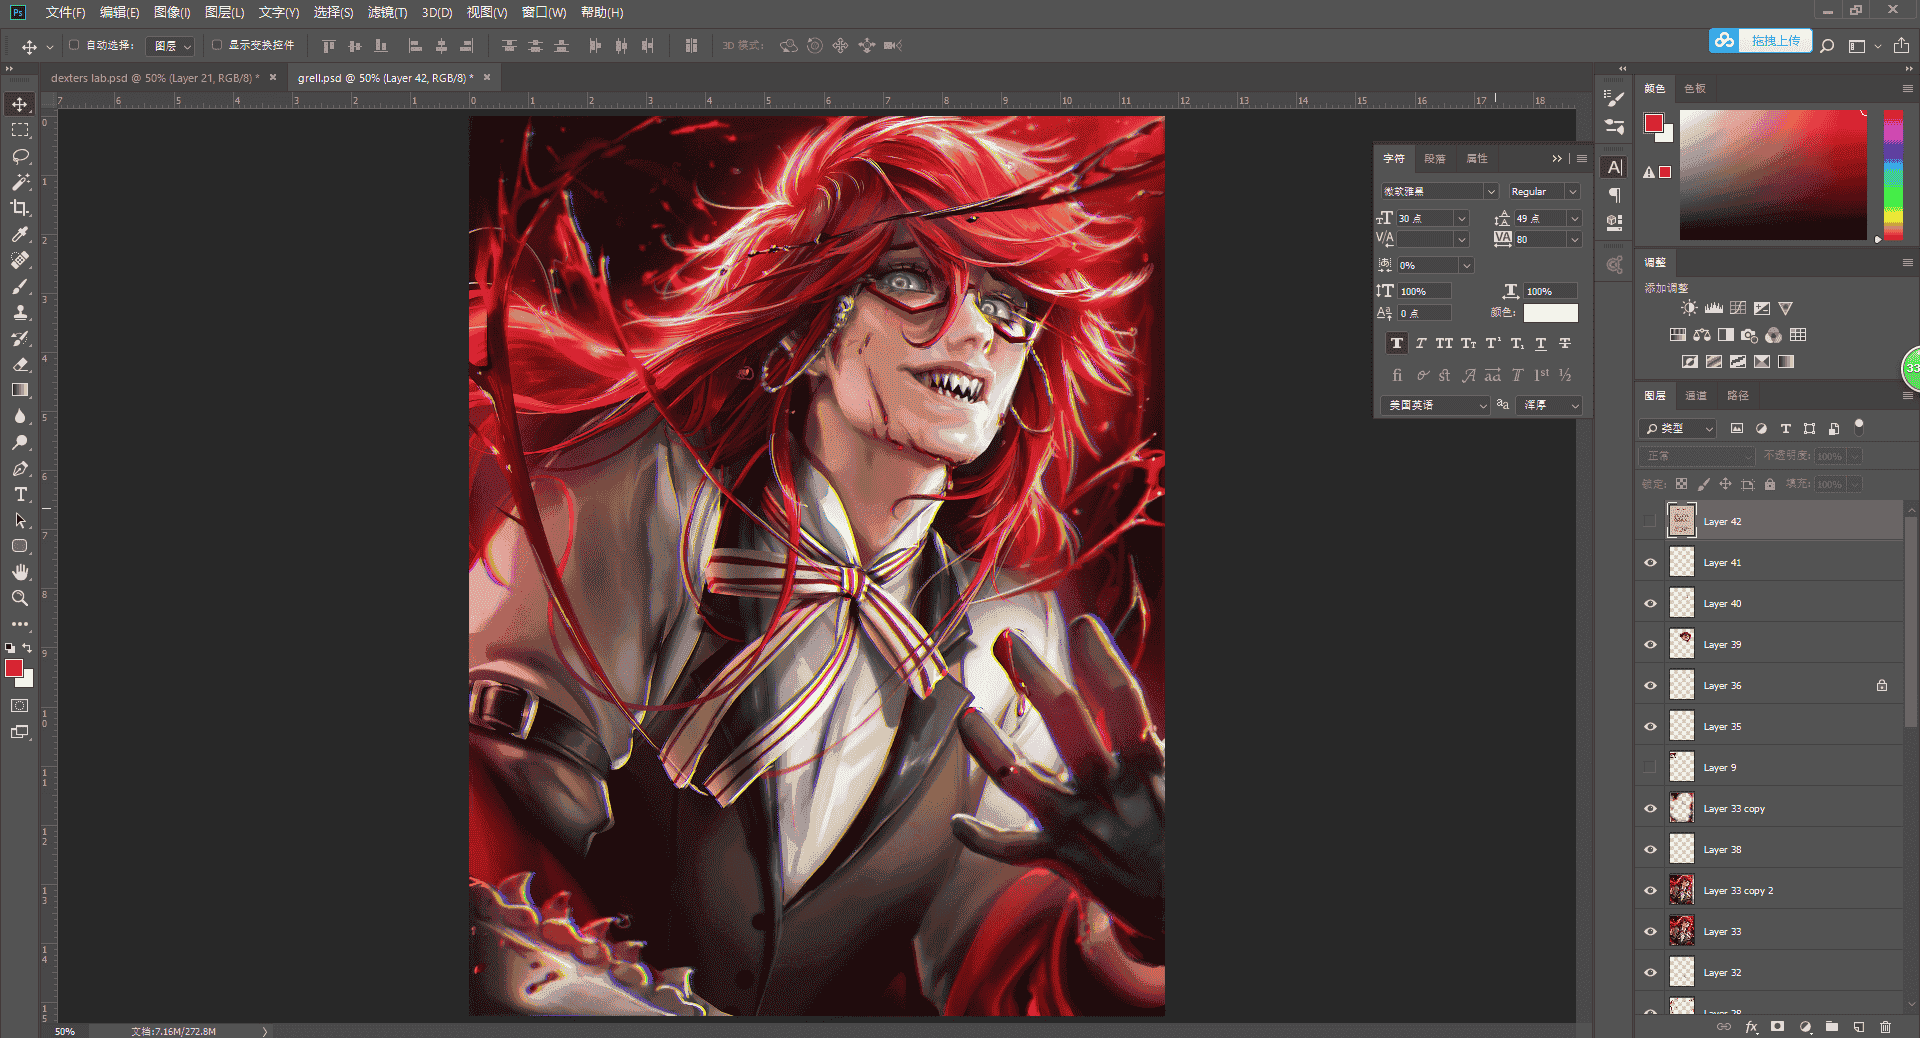This screenshot has height=1038, width=1920.
Task: Select Layer 36 in layers list
Action: click(1768, 686)
